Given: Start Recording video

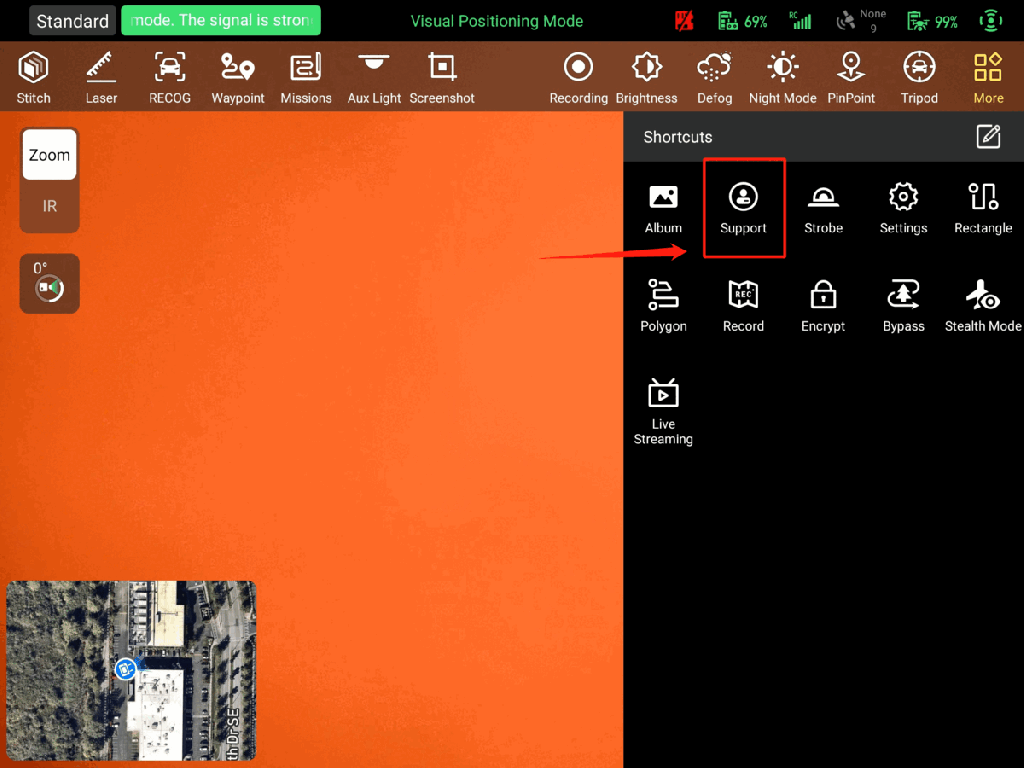Looking at the screenshot, I should click(578, 78).
